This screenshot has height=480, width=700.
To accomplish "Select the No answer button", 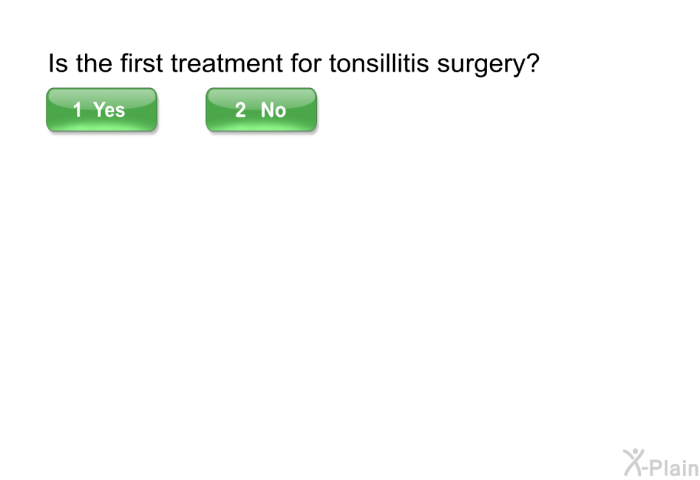I will (x=261, y=110).
